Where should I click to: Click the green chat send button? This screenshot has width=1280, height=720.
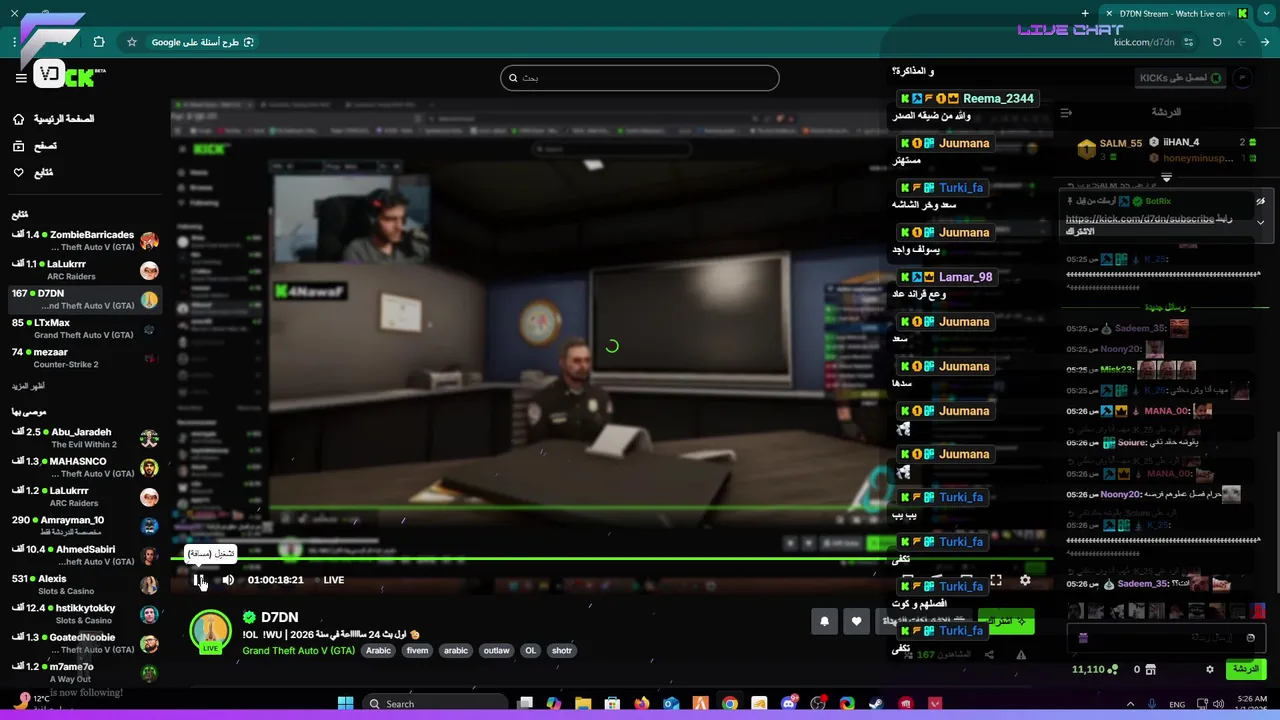1246,669
